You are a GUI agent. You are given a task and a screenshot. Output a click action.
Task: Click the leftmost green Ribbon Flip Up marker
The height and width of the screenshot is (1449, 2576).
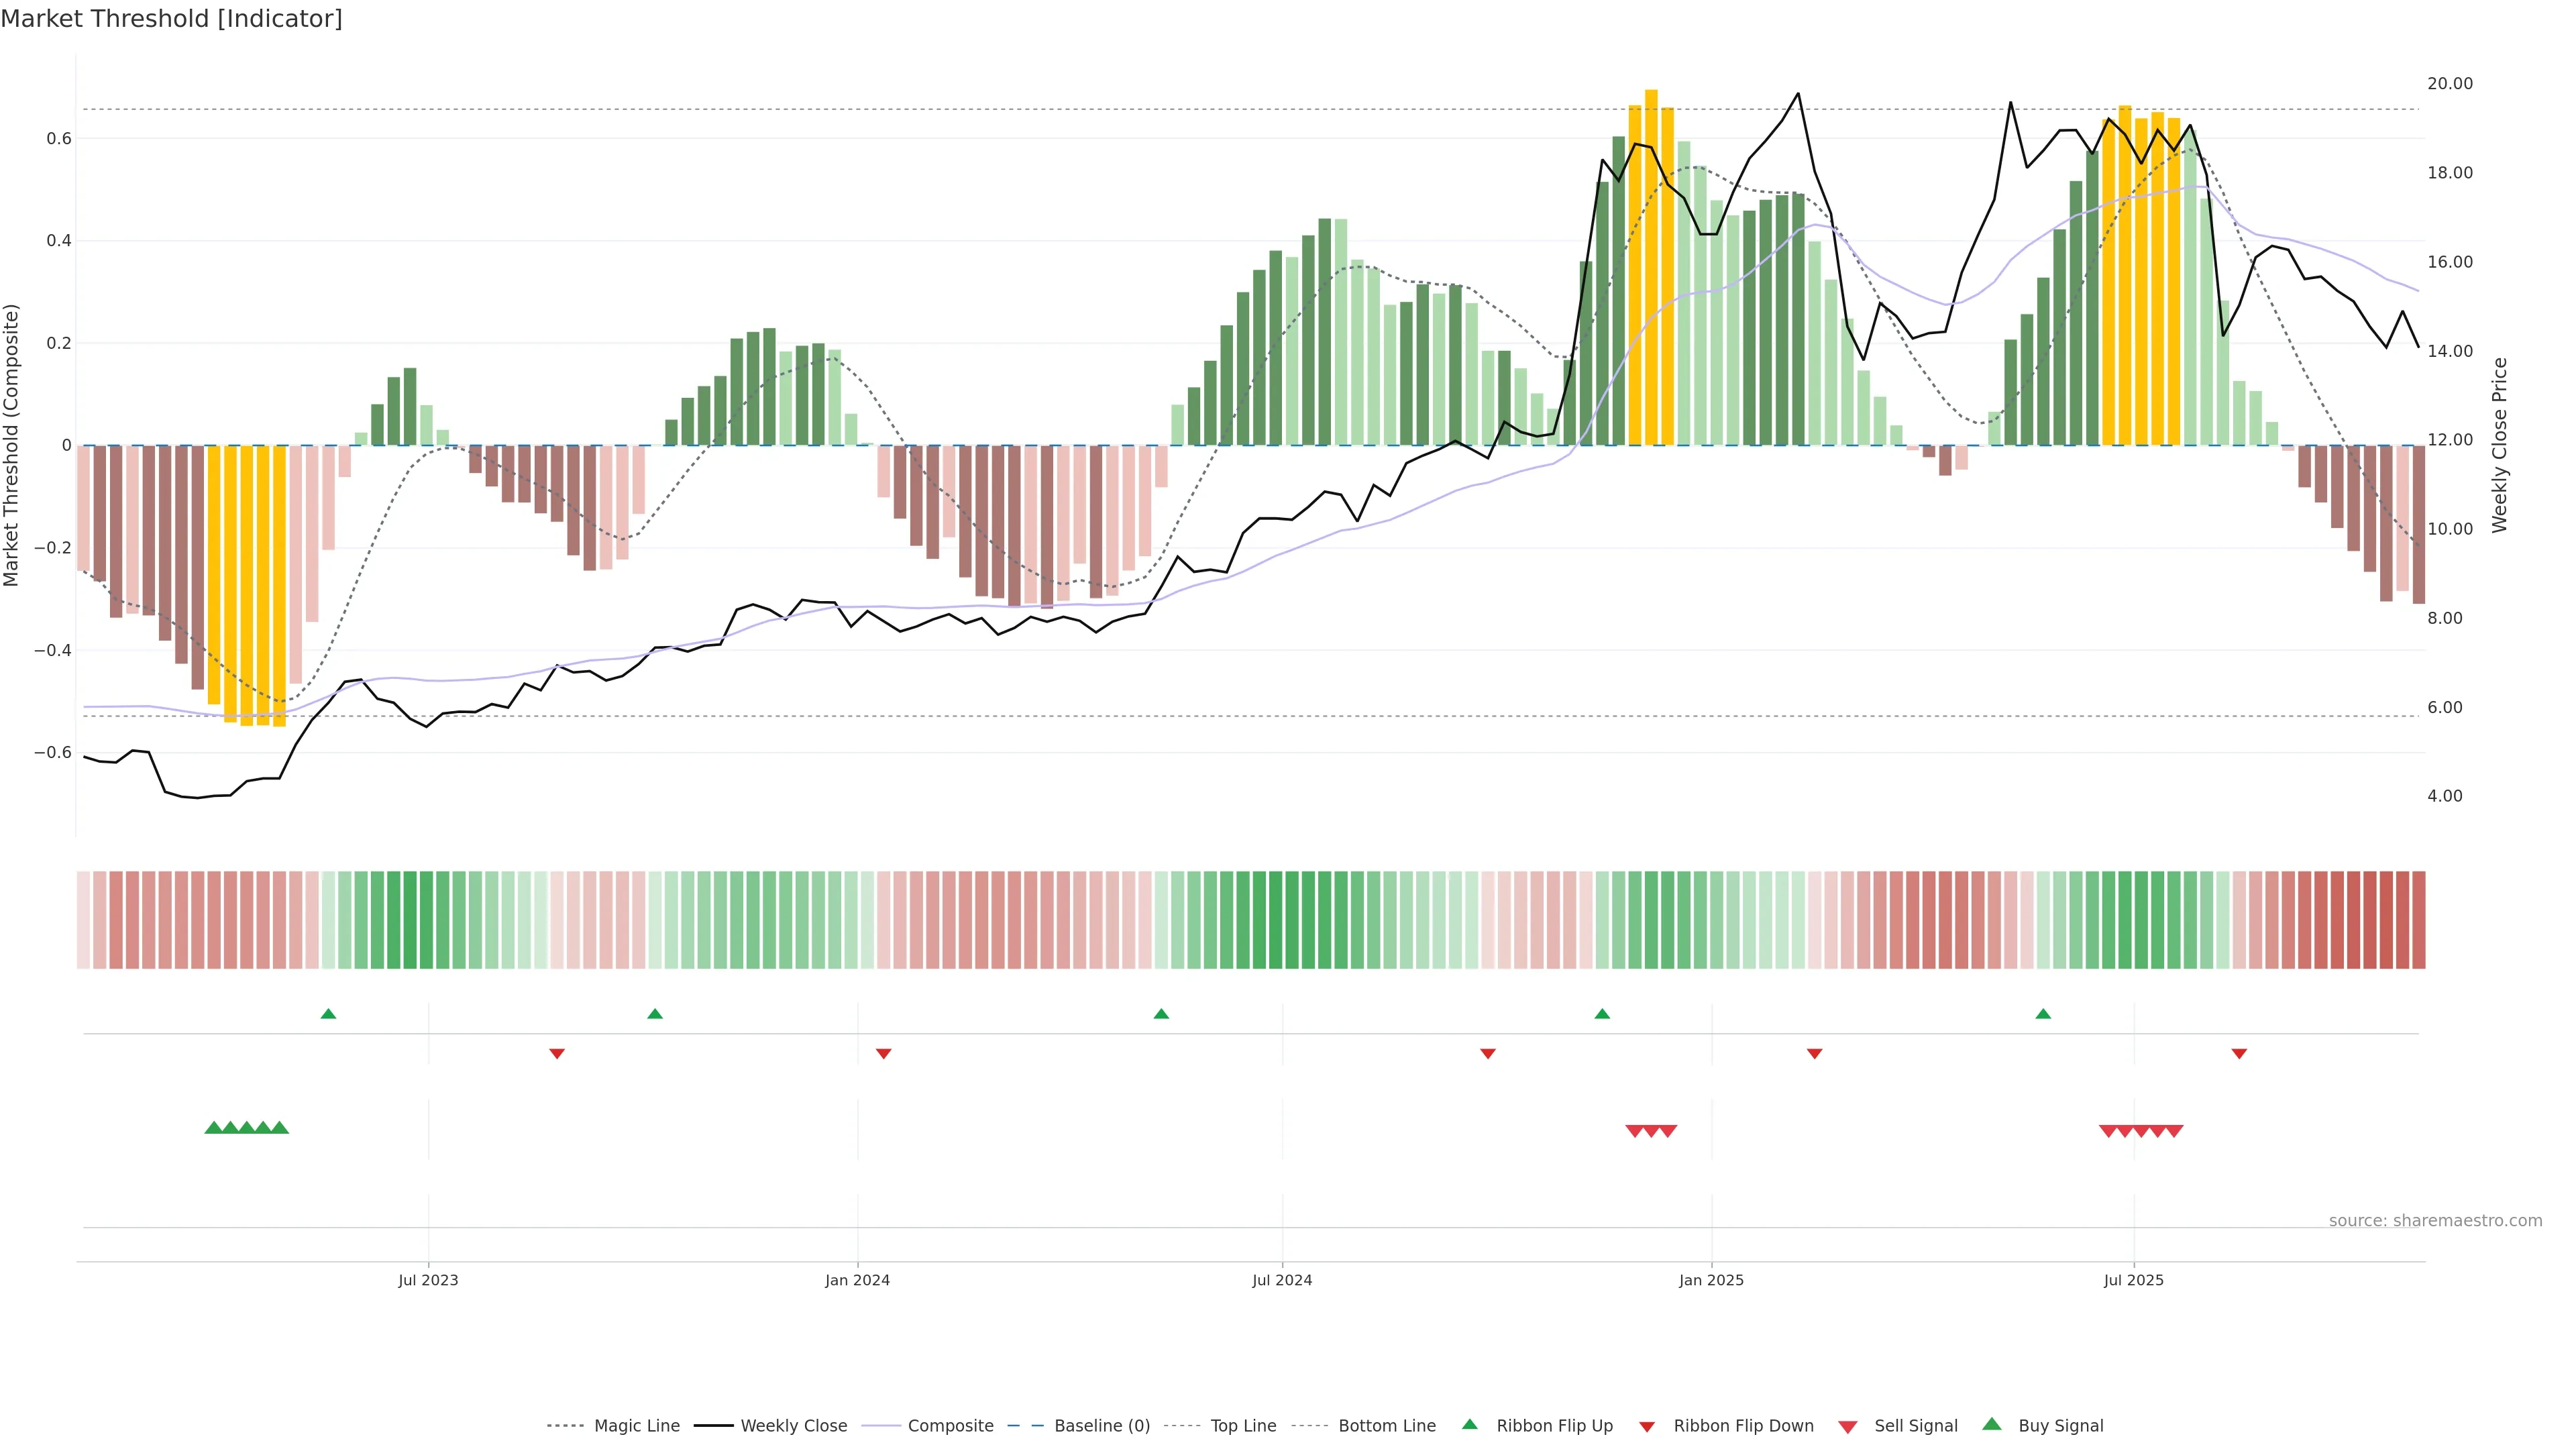(x=328, y=1014)
